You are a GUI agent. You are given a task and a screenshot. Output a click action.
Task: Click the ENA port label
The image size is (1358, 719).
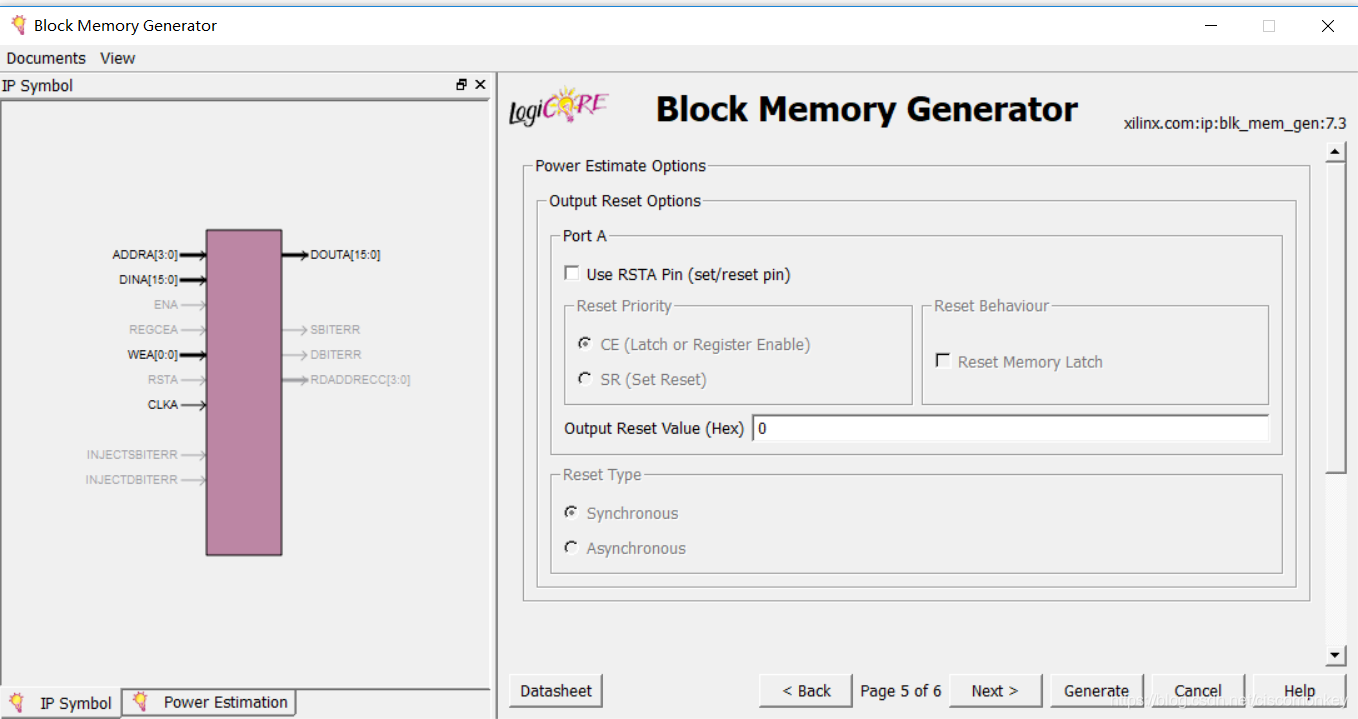coord(166,305)
